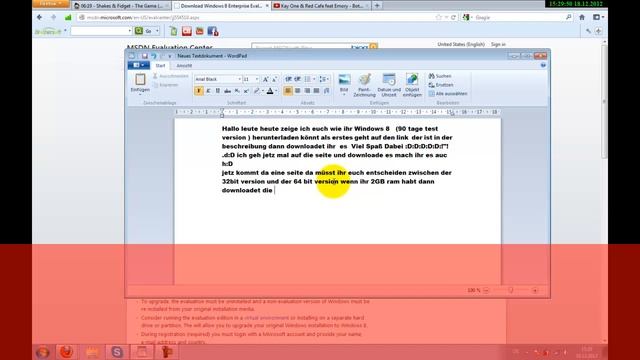Viewport: 640px width, 360px height.
Task: Open the Windows Start orb
Action: click(x=43, y=352)
